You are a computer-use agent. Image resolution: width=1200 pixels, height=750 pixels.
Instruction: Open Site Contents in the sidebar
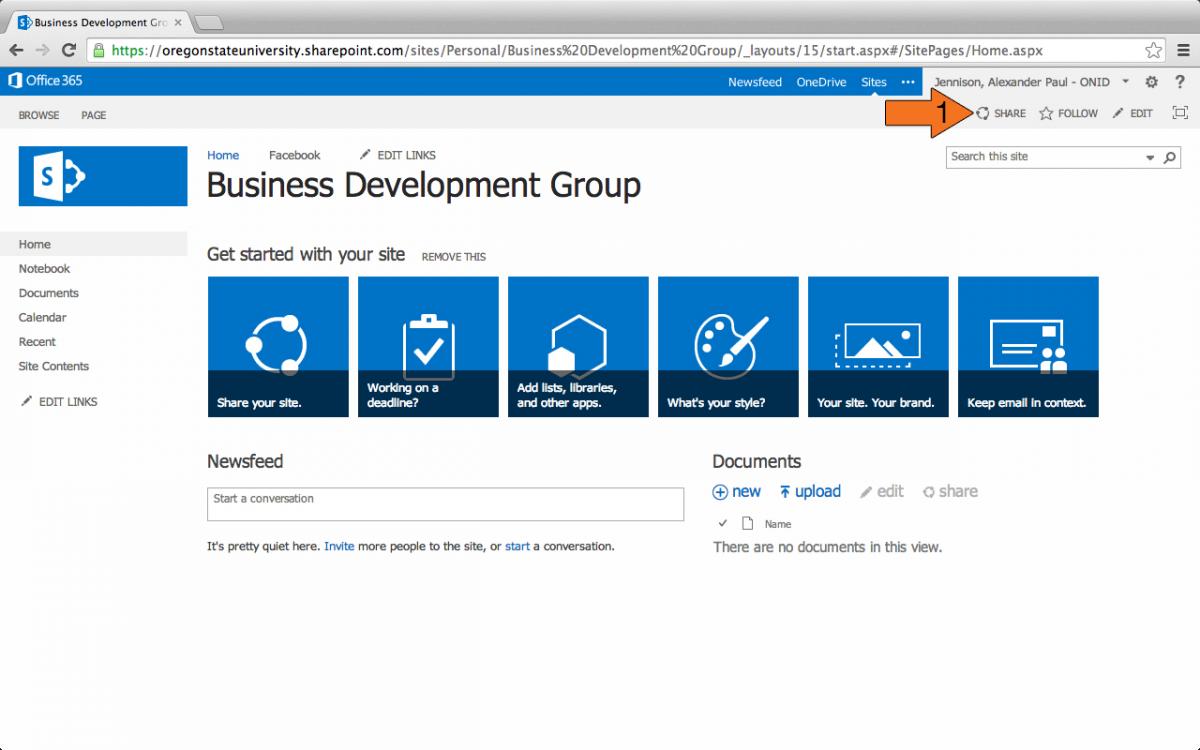(54, 366)
